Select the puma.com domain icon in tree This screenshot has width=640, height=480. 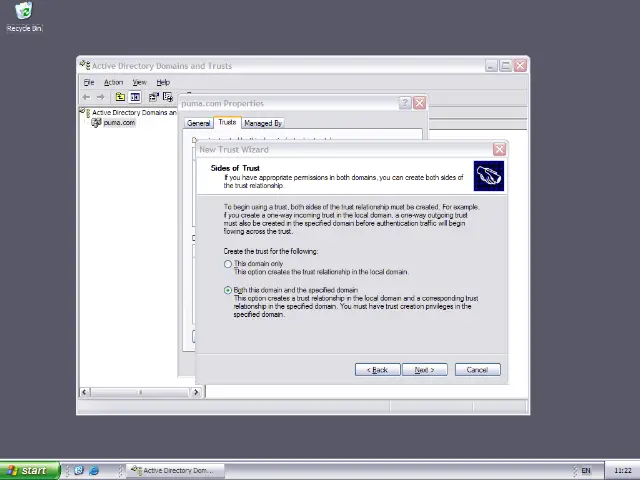coord(96,122)
